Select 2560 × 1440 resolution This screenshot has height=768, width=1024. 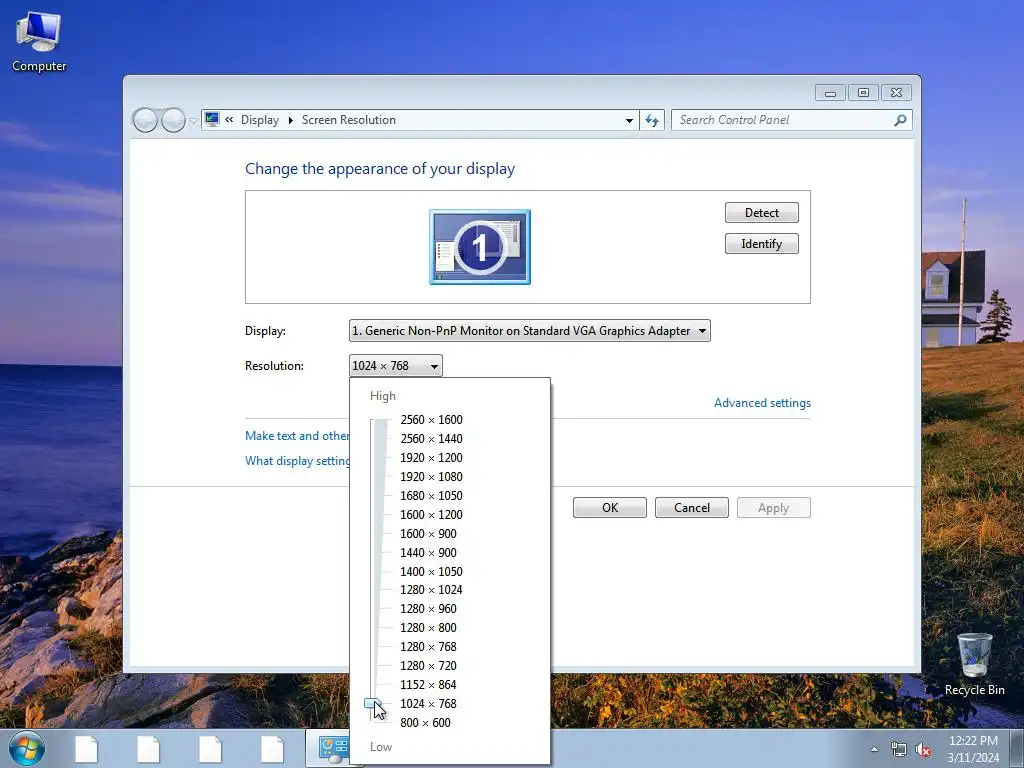click(x=431, y=439)
